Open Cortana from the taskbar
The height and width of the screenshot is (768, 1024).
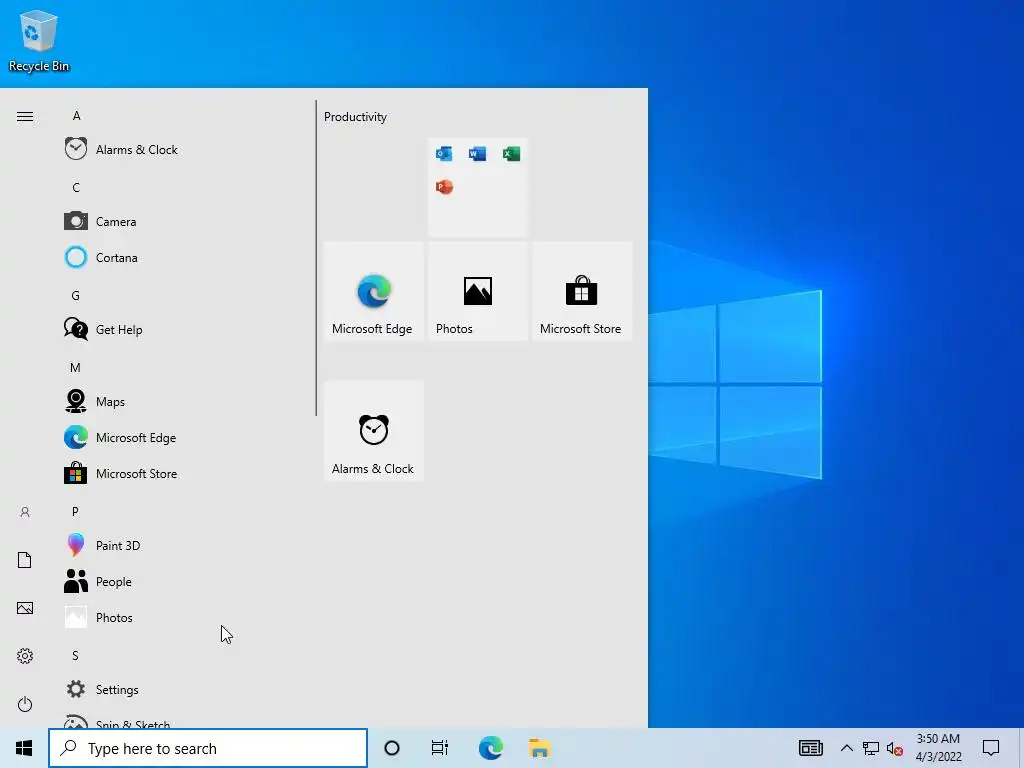pyautogui.click(x=391, y=748)
